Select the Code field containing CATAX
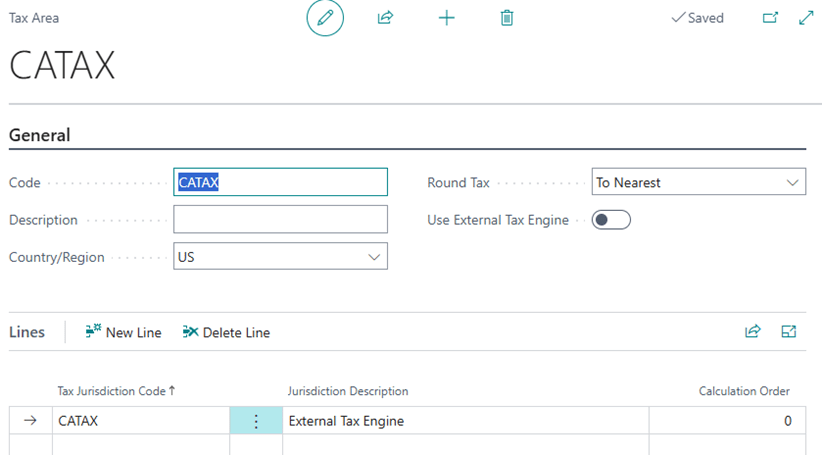 280,183
